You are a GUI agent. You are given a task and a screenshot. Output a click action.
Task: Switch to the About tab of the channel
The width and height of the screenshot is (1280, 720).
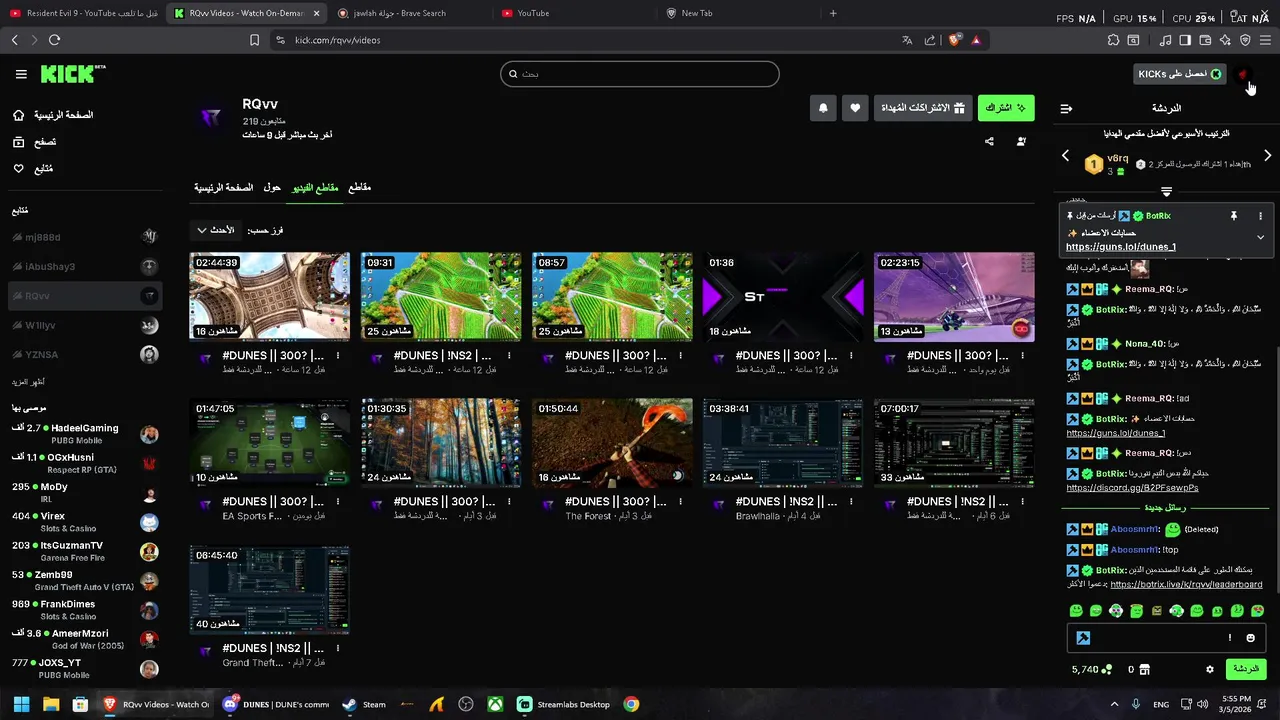tap(272, 187)
